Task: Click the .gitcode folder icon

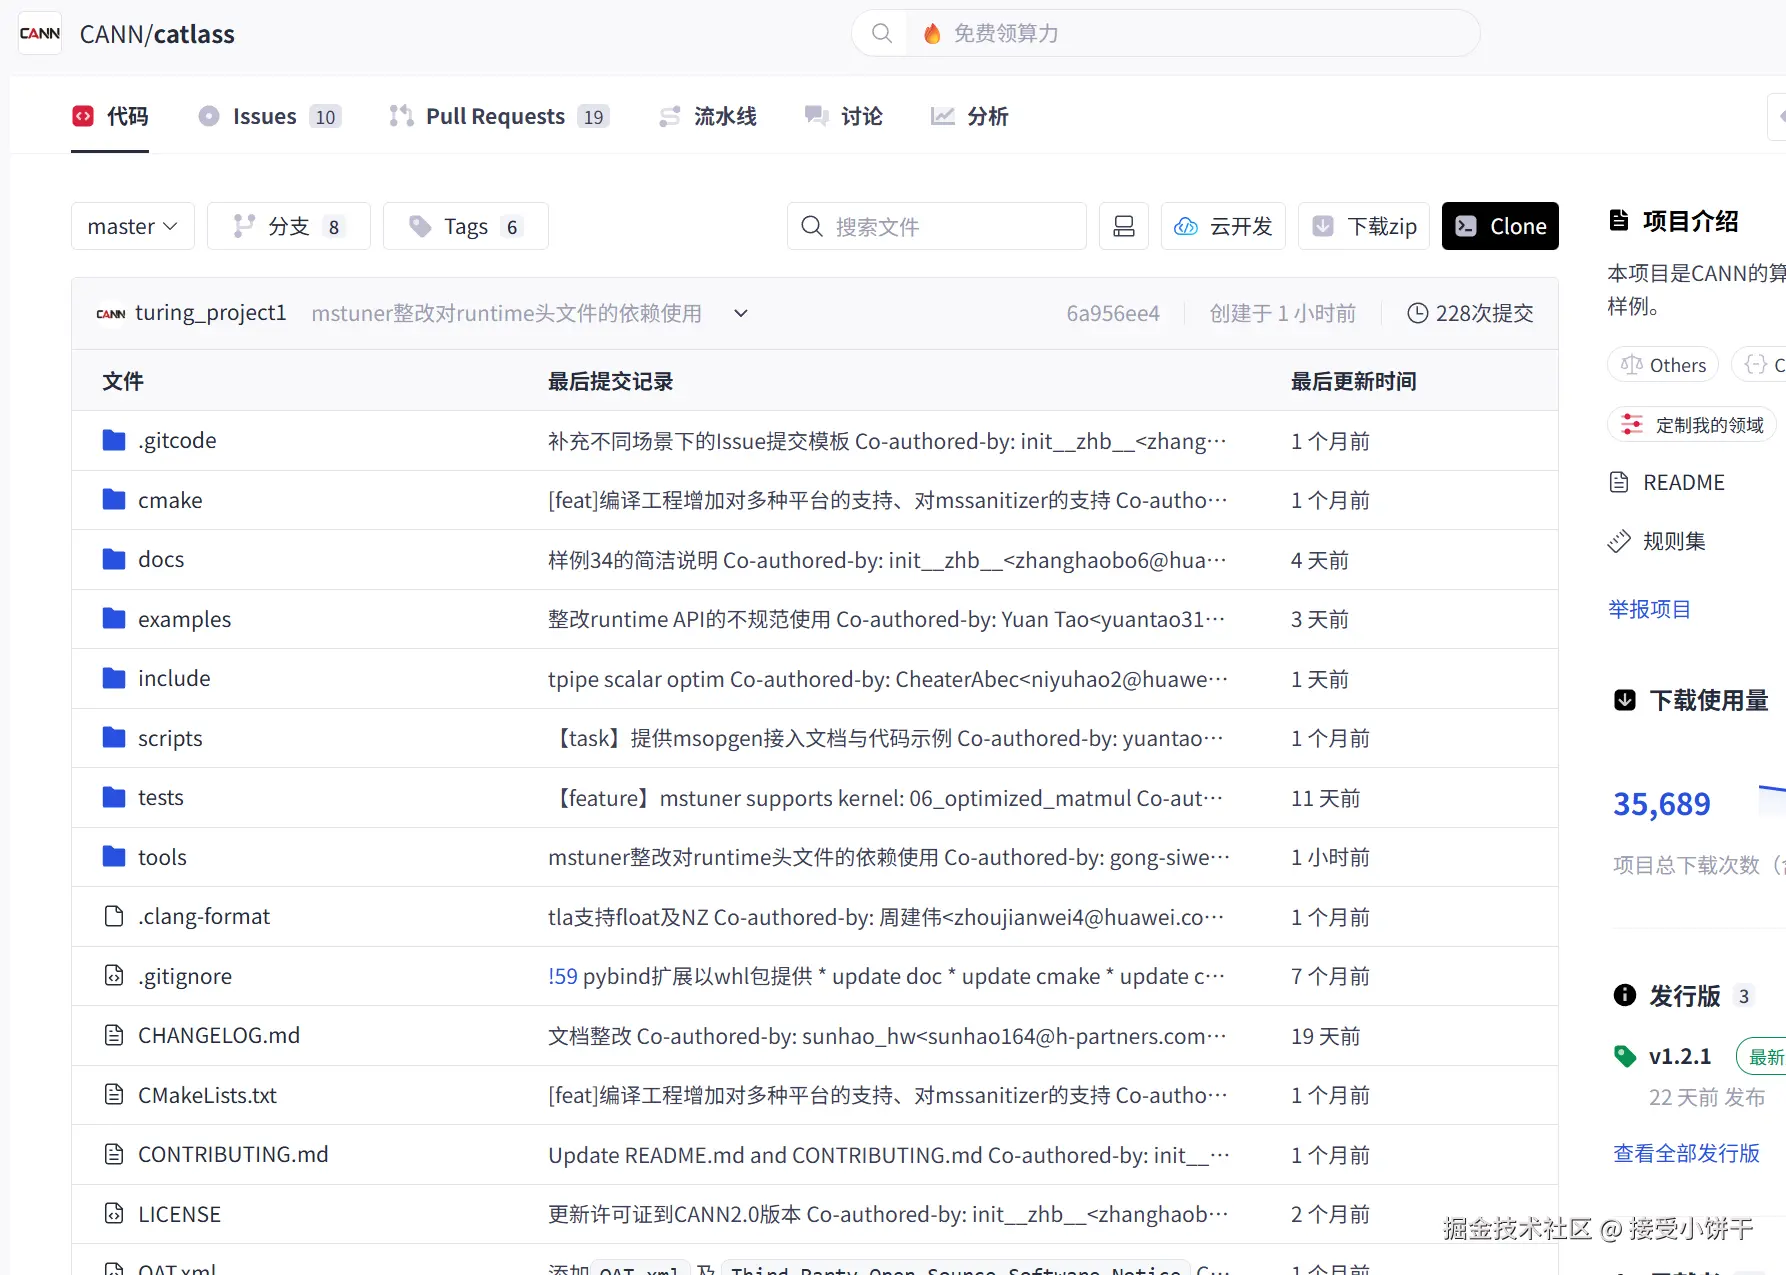Action: click(x=114, y=440)
